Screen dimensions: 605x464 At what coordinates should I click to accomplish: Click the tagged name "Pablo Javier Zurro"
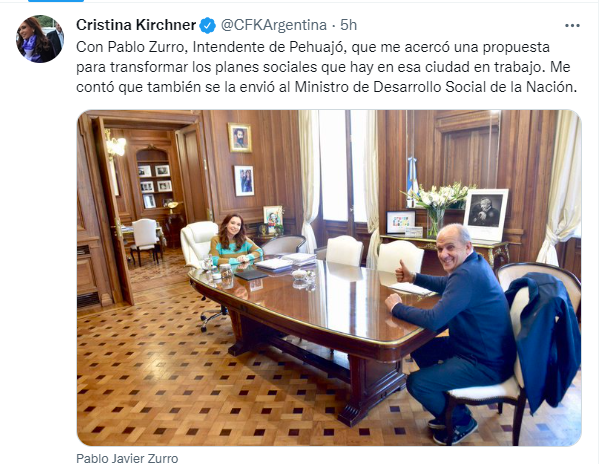(x=127, y=458)
